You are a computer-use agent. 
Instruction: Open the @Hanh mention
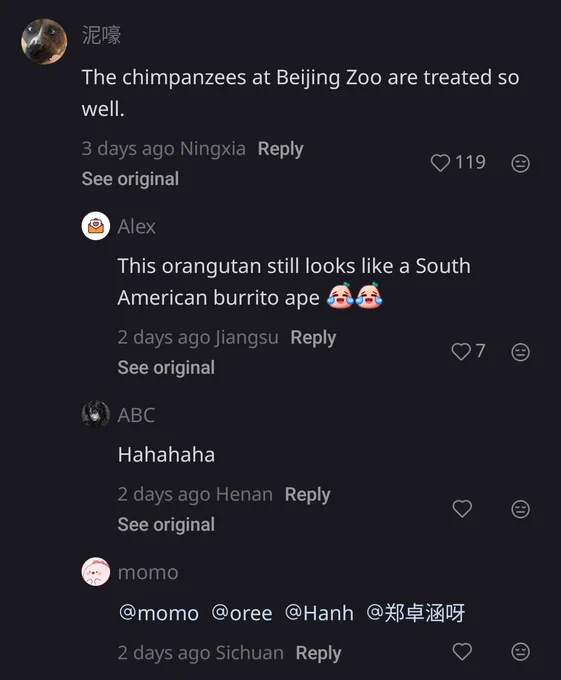coord(319,613)
